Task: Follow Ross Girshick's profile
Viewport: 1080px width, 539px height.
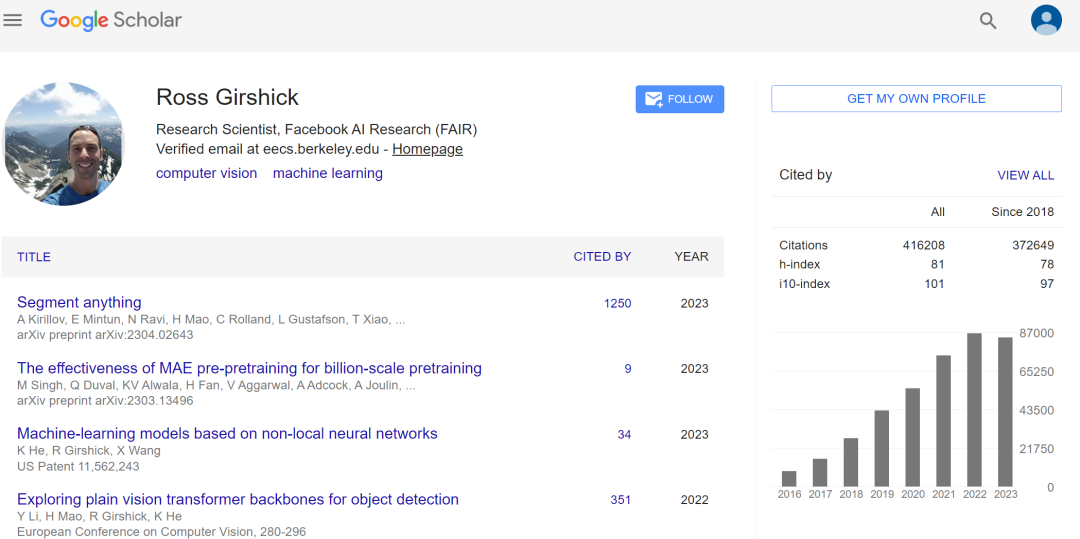Action: tap(679, 99)
